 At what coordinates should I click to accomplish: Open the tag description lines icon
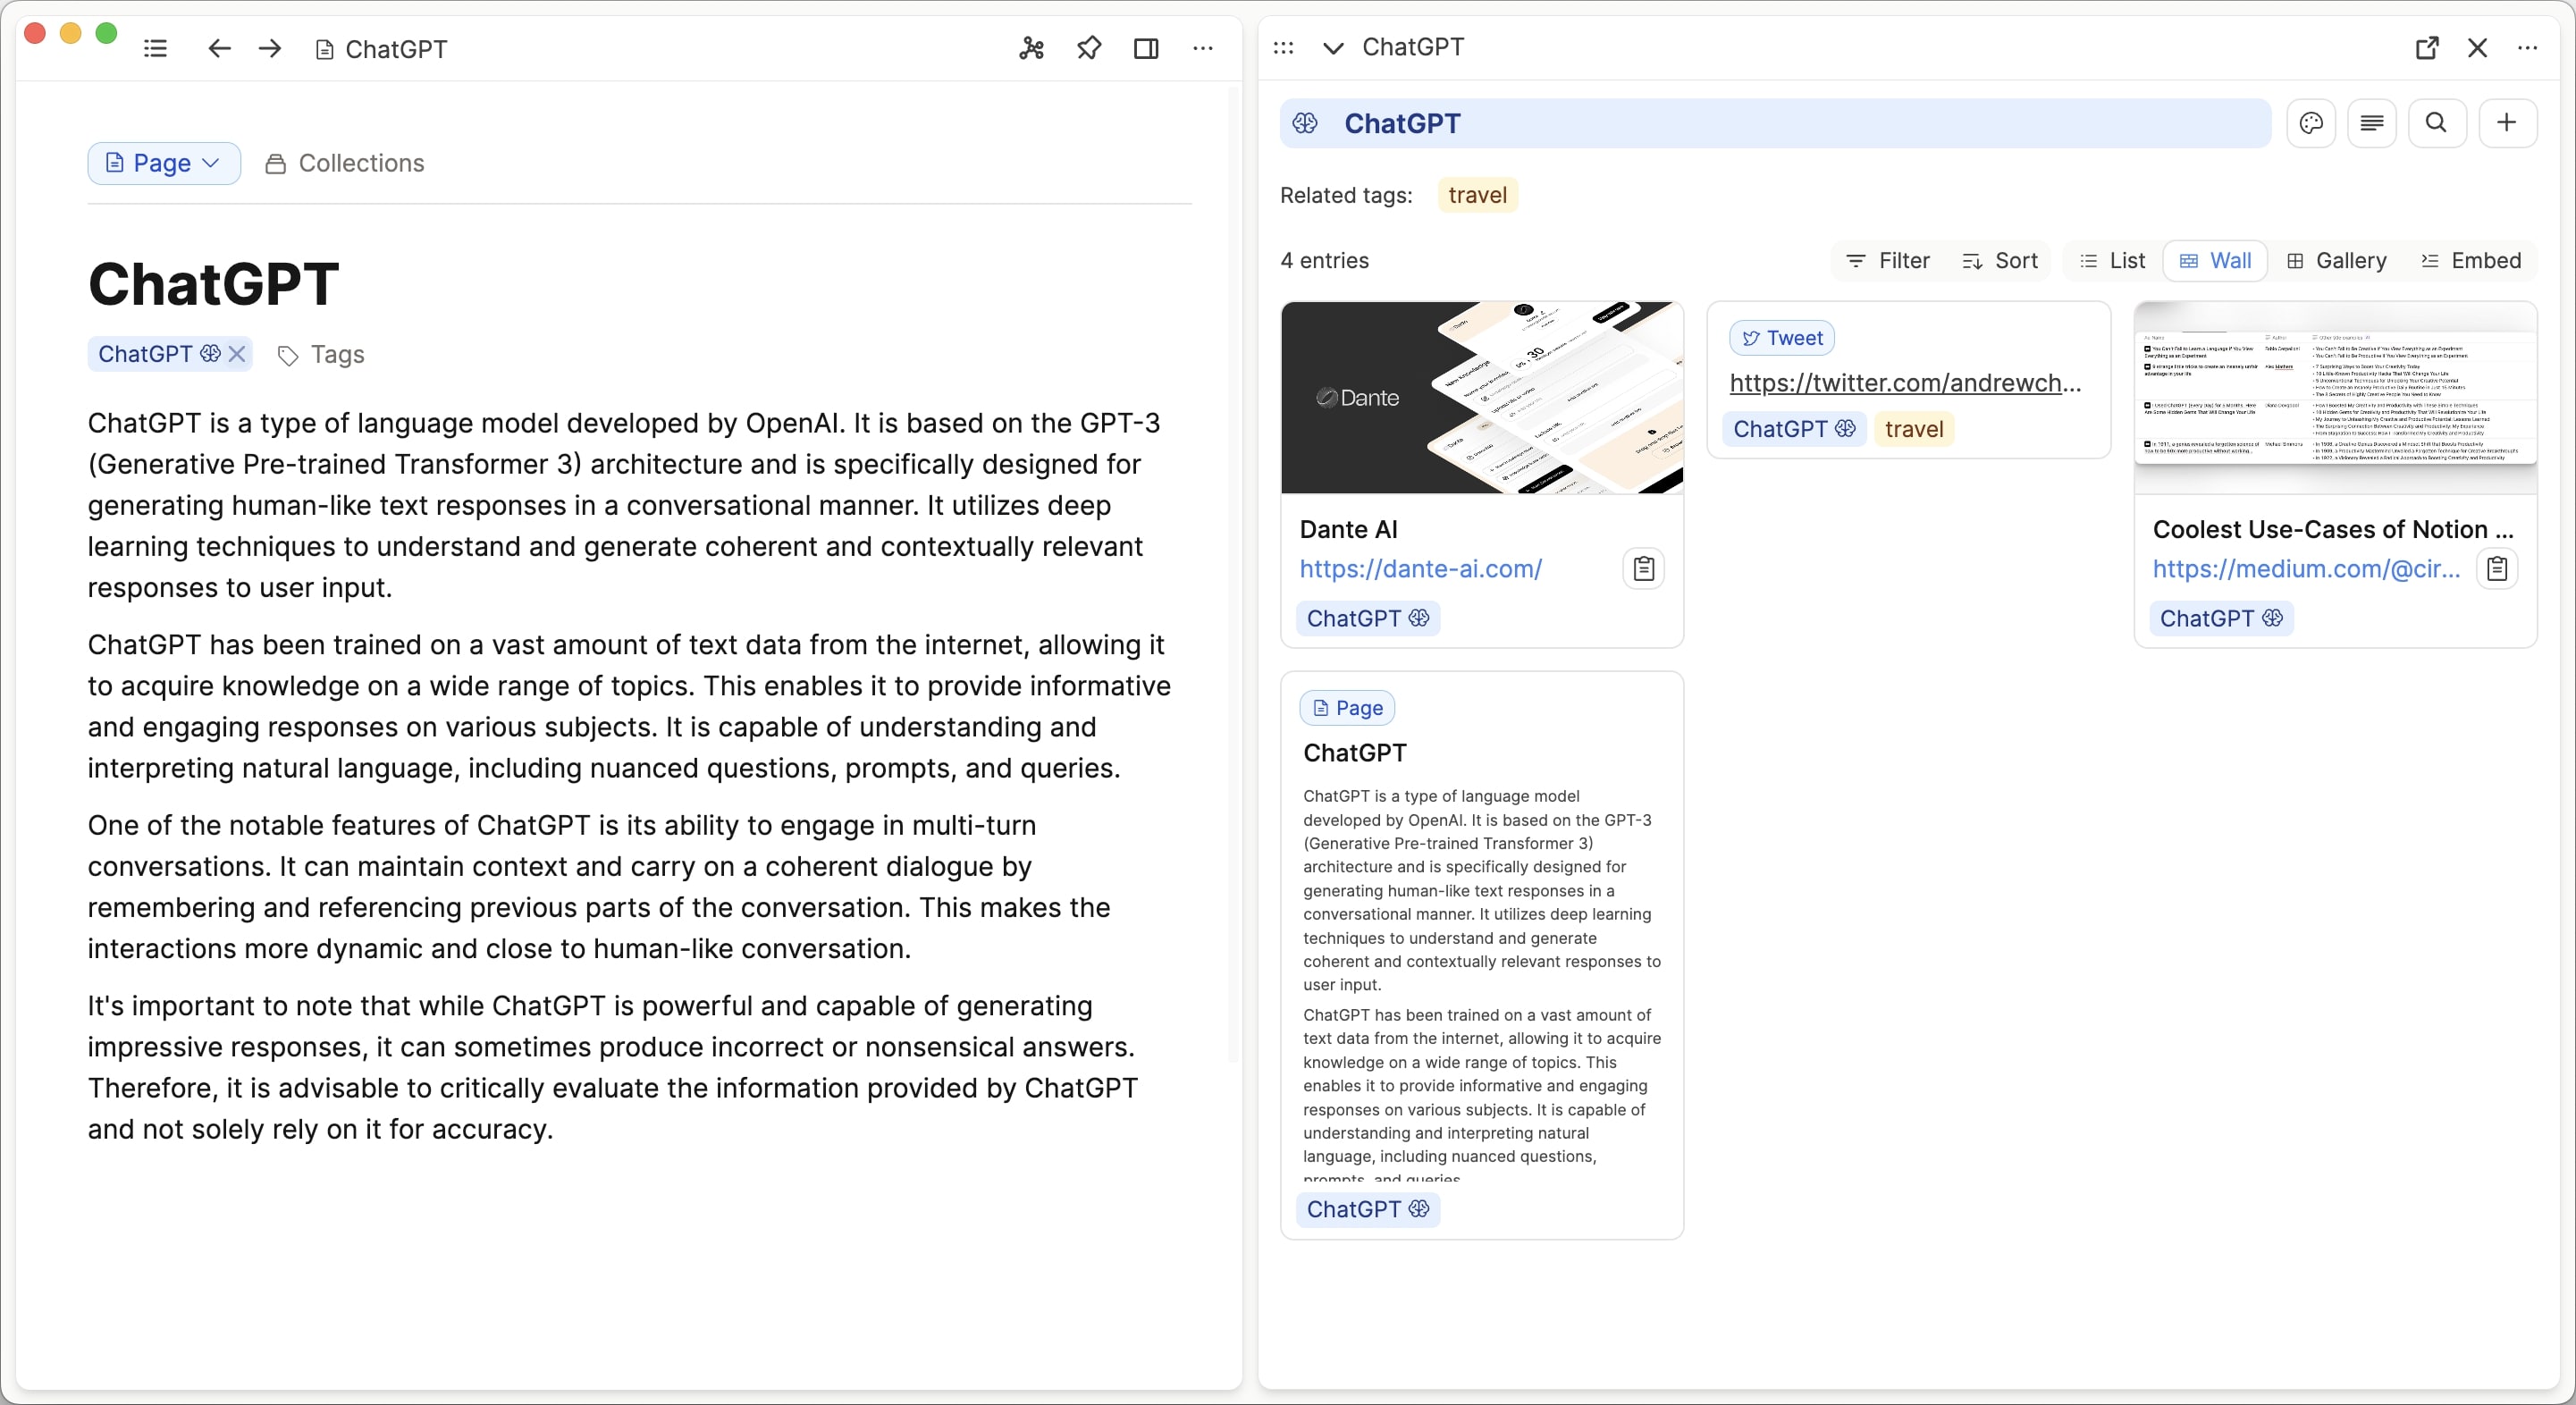point(2371,123)
